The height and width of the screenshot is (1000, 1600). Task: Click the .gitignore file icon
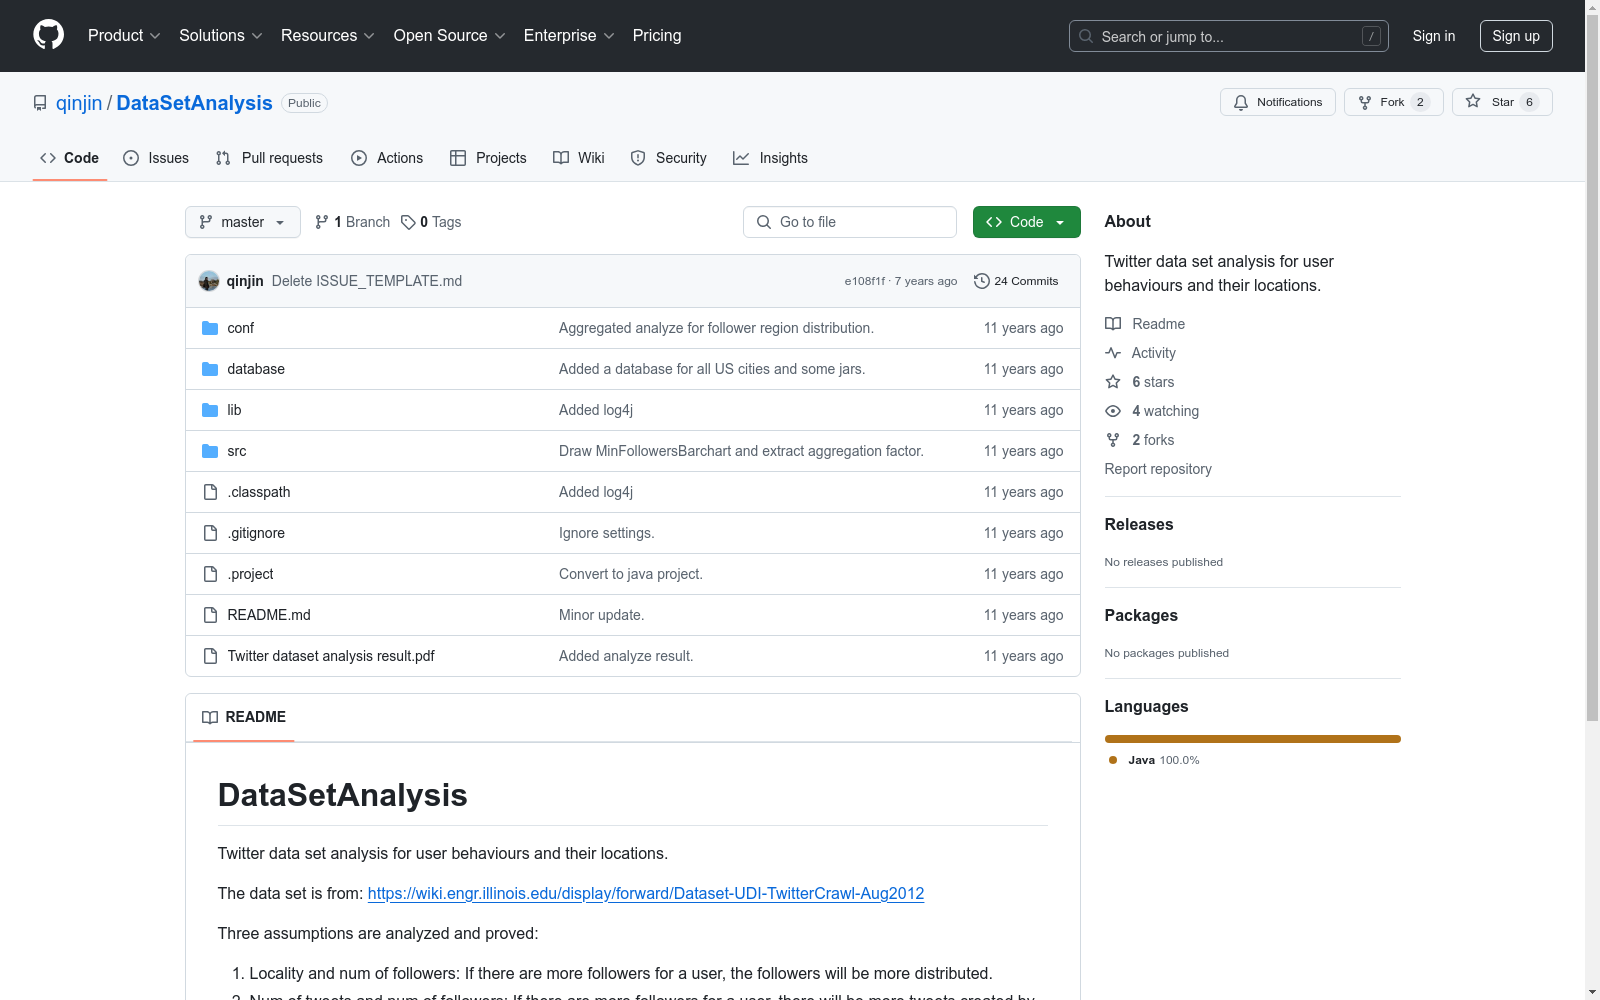210,533
